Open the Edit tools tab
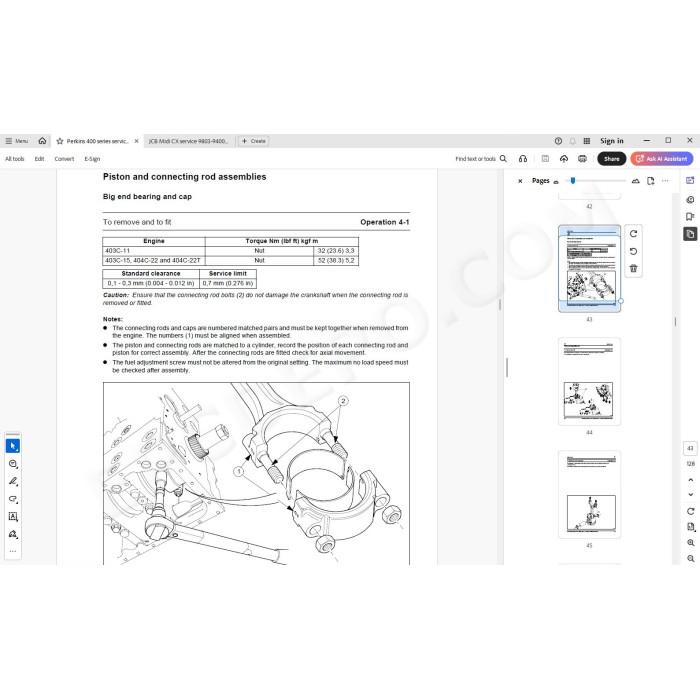The width and height of the screenshot is (700, 700). point(39,159)
